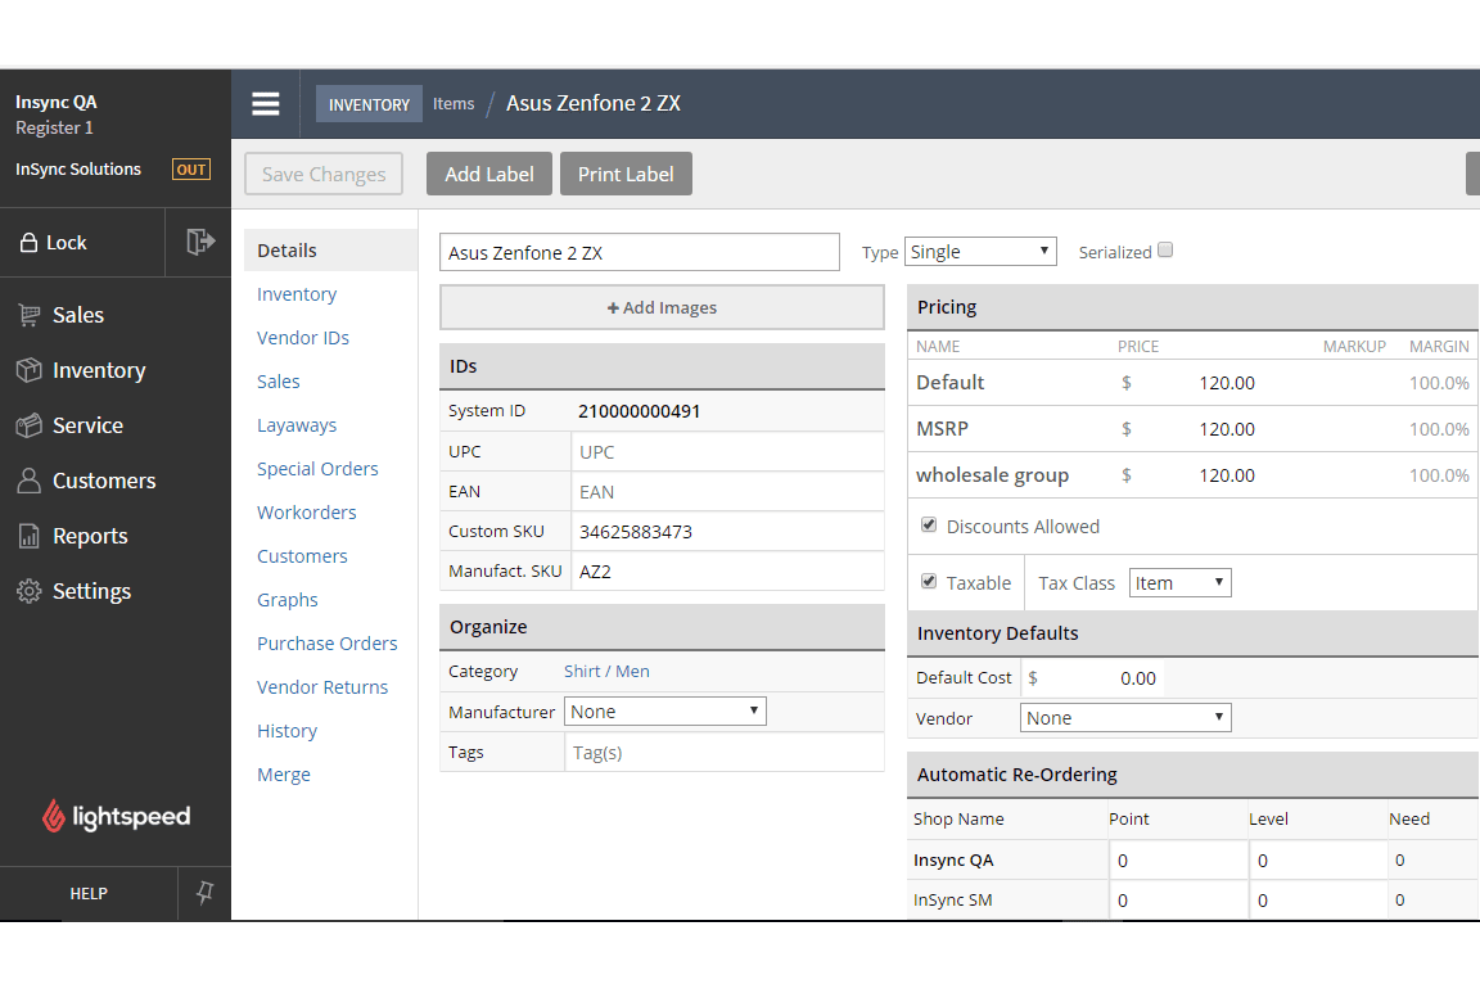This screenshot has width=1480, height=987.
Task: Open the Workorders tab
Action: [307, 512]
